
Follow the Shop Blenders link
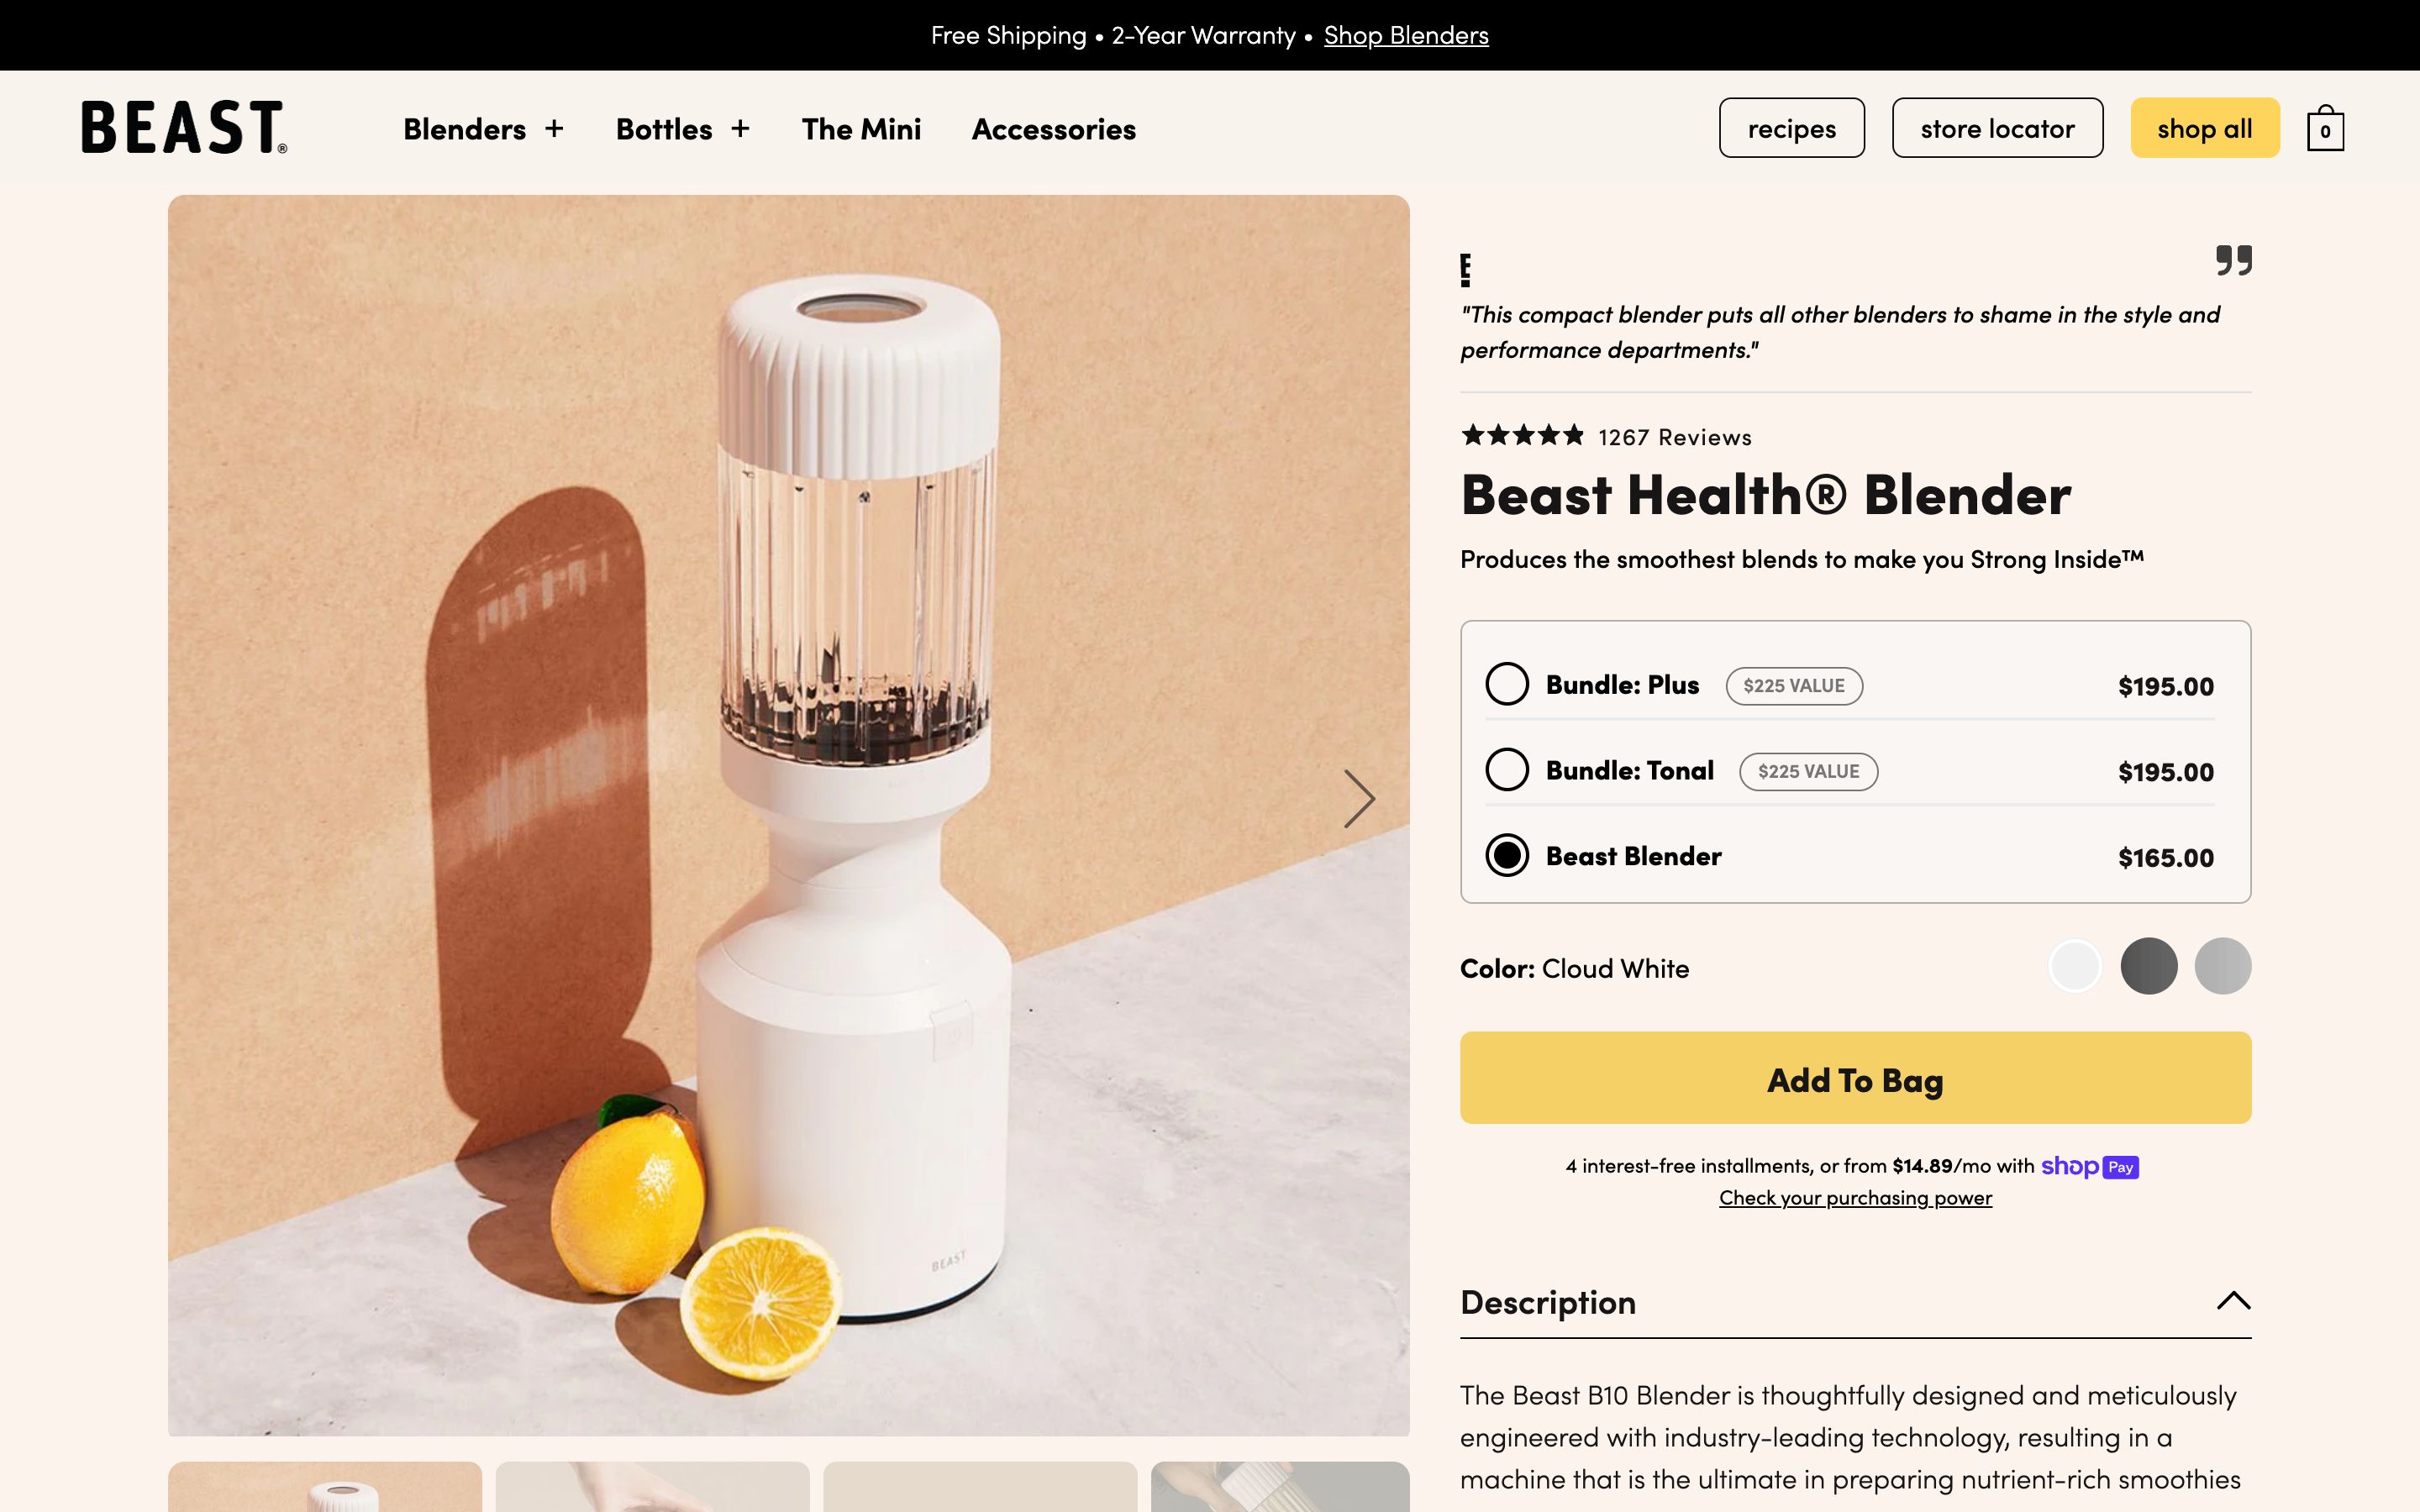[x=1406, y=35]
